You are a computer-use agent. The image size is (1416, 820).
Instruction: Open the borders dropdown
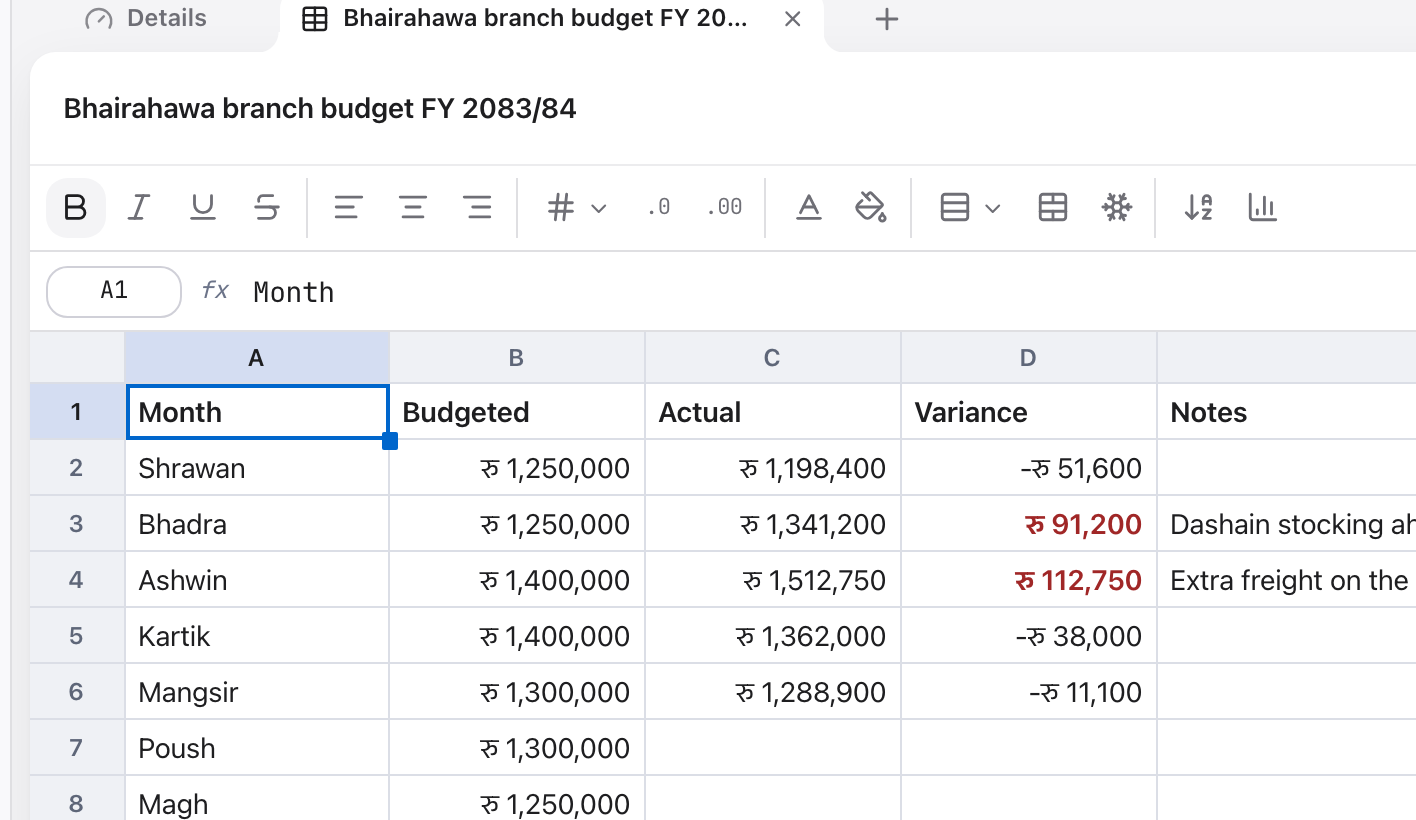tap(970, 208)
